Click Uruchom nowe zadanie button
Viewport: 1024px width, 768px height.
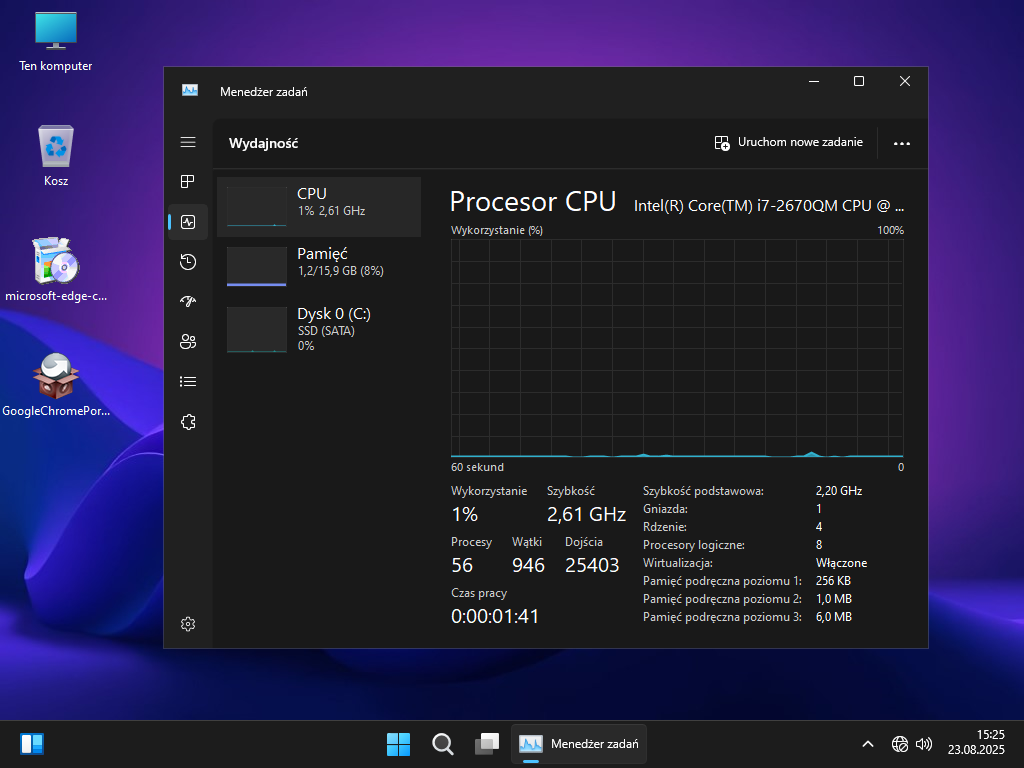click(789, 143)
